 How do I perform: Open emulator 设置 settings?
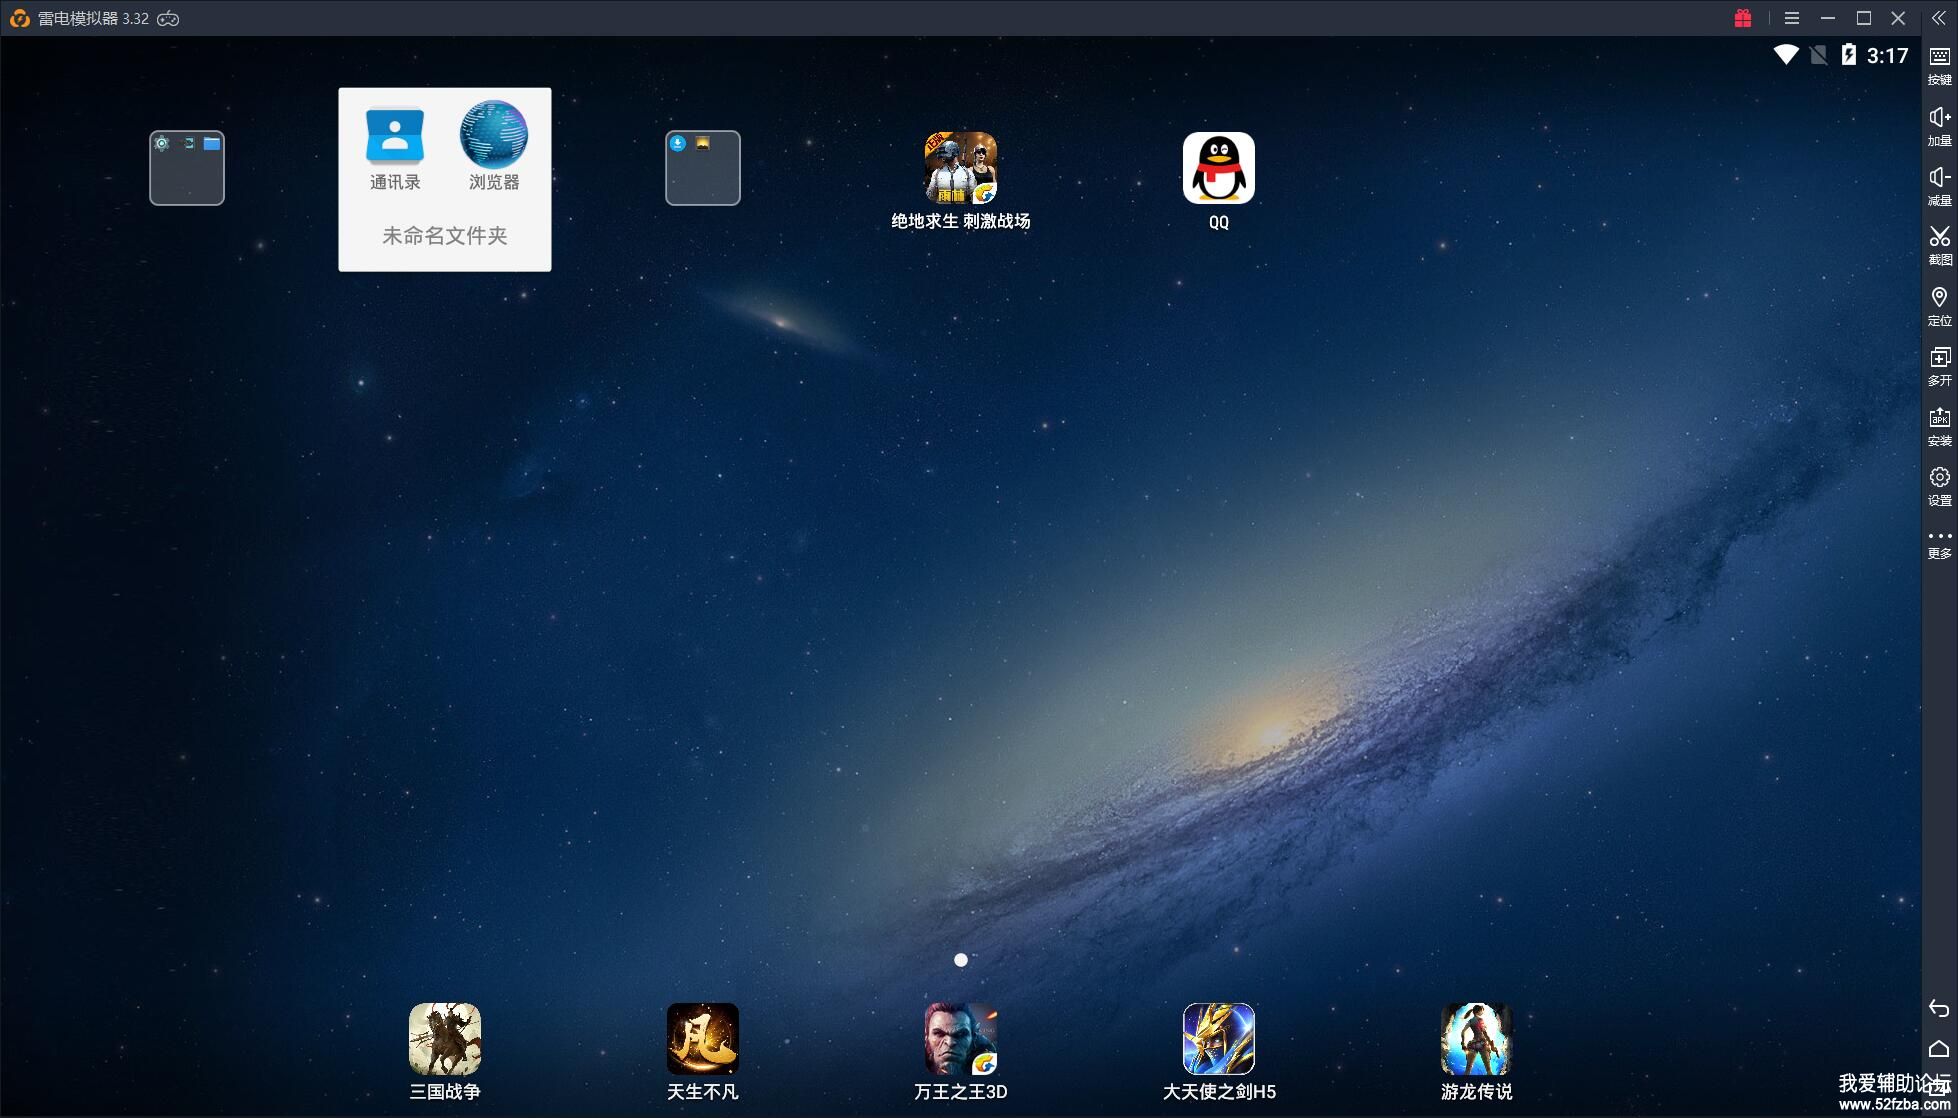point(1940,487)
